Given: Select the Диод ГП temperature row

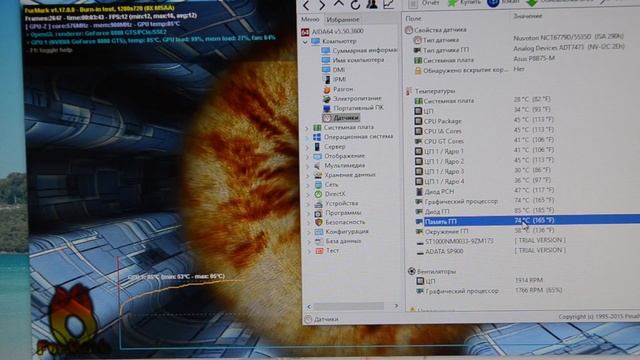Looking at the screenshot, I should [484, 211].
